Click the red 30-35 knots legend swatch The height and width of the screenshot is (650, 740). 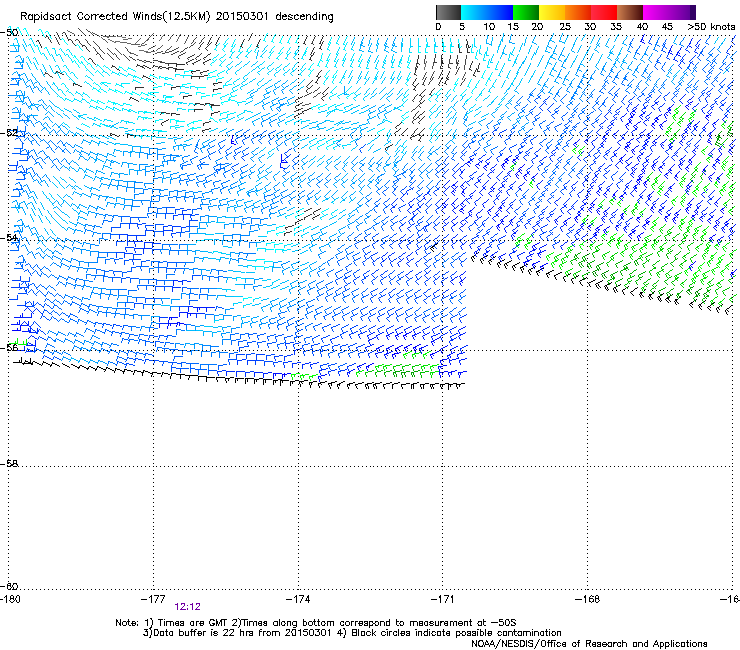click(x=604, y=12)
